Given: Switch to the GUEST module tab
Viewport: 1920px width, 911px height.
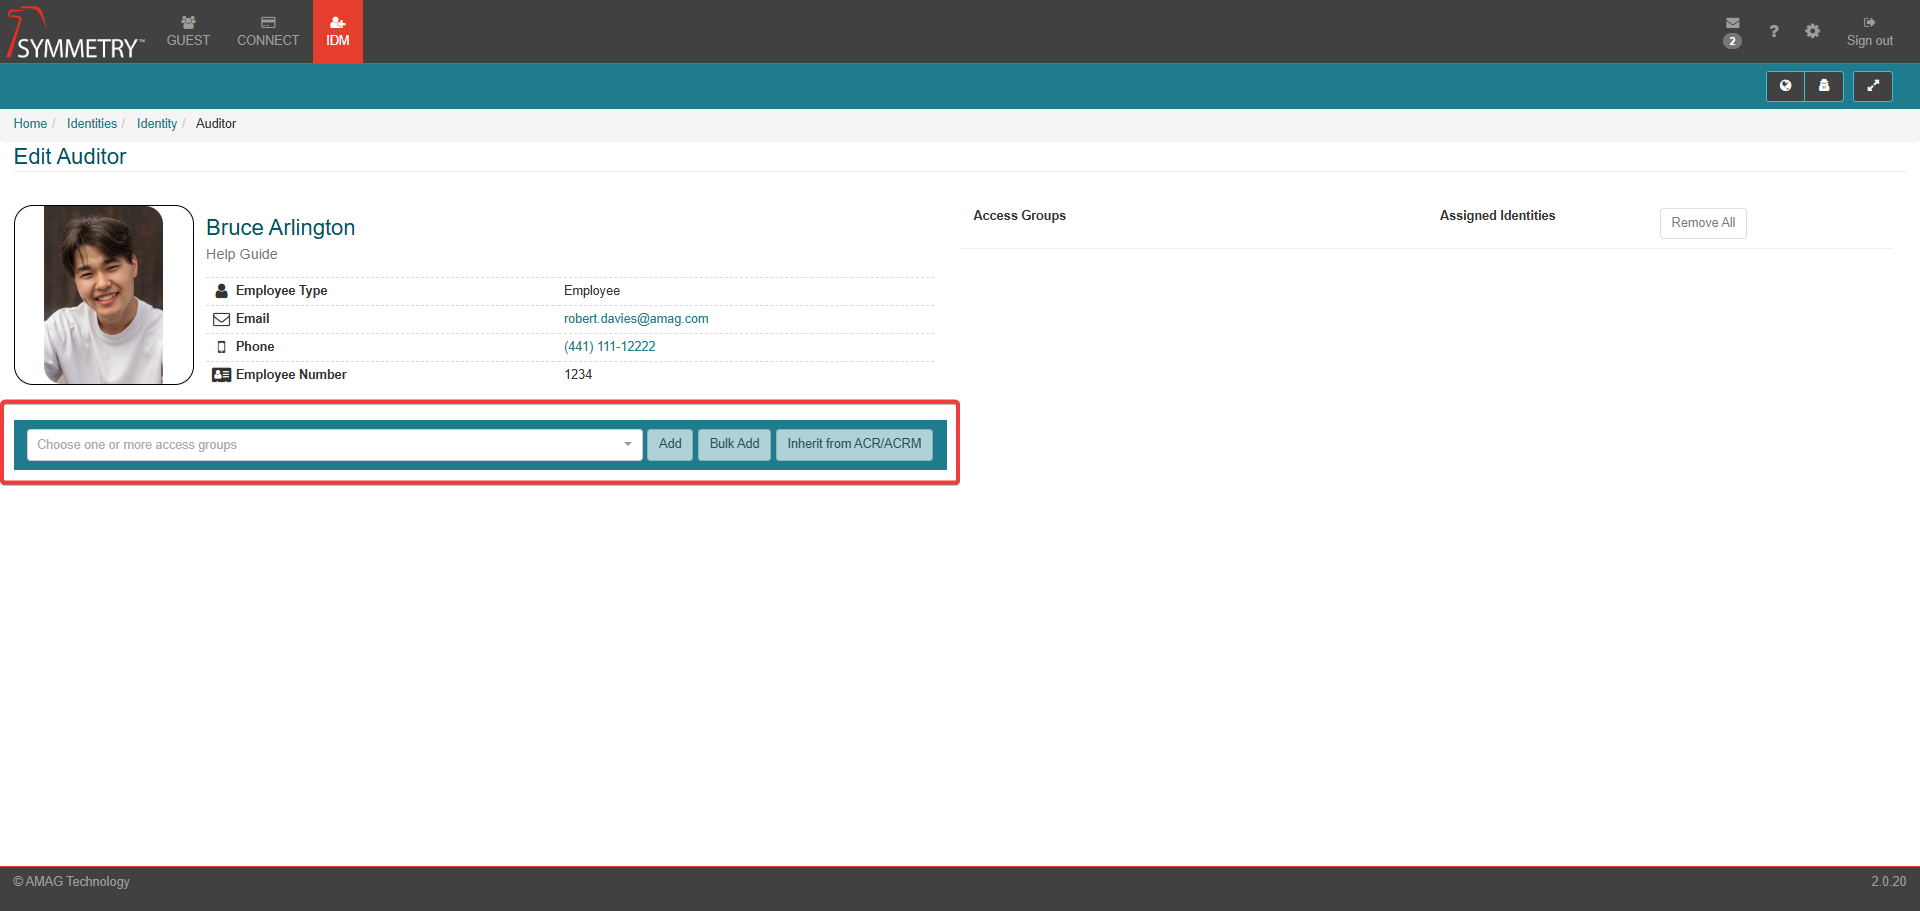Looking at the screenshot, I should click(x=188, y=32).
